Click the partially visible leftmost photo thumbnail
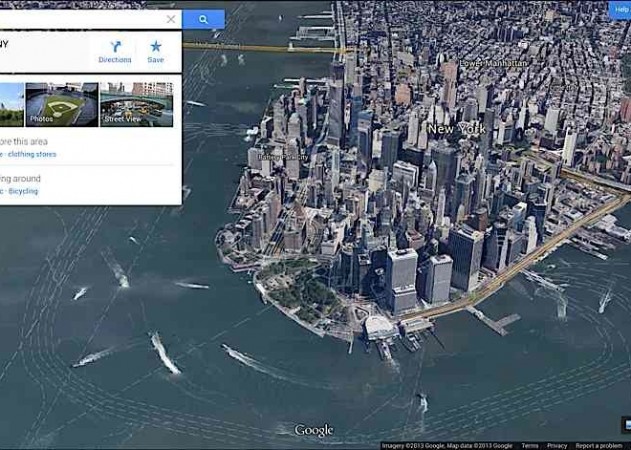The height and width of the screenshot is (450, 631). 12,105
